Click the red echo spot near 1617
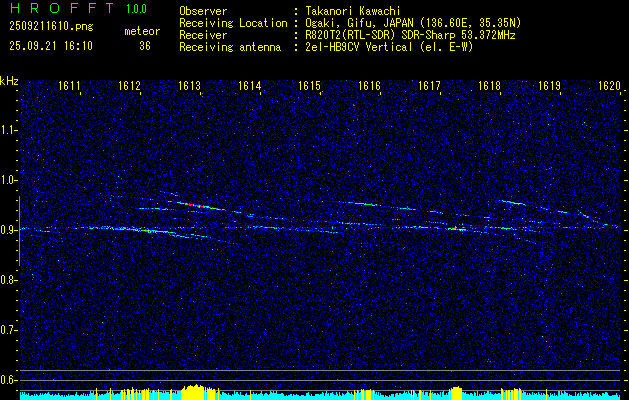629x400 pixels. coord(457,229)
